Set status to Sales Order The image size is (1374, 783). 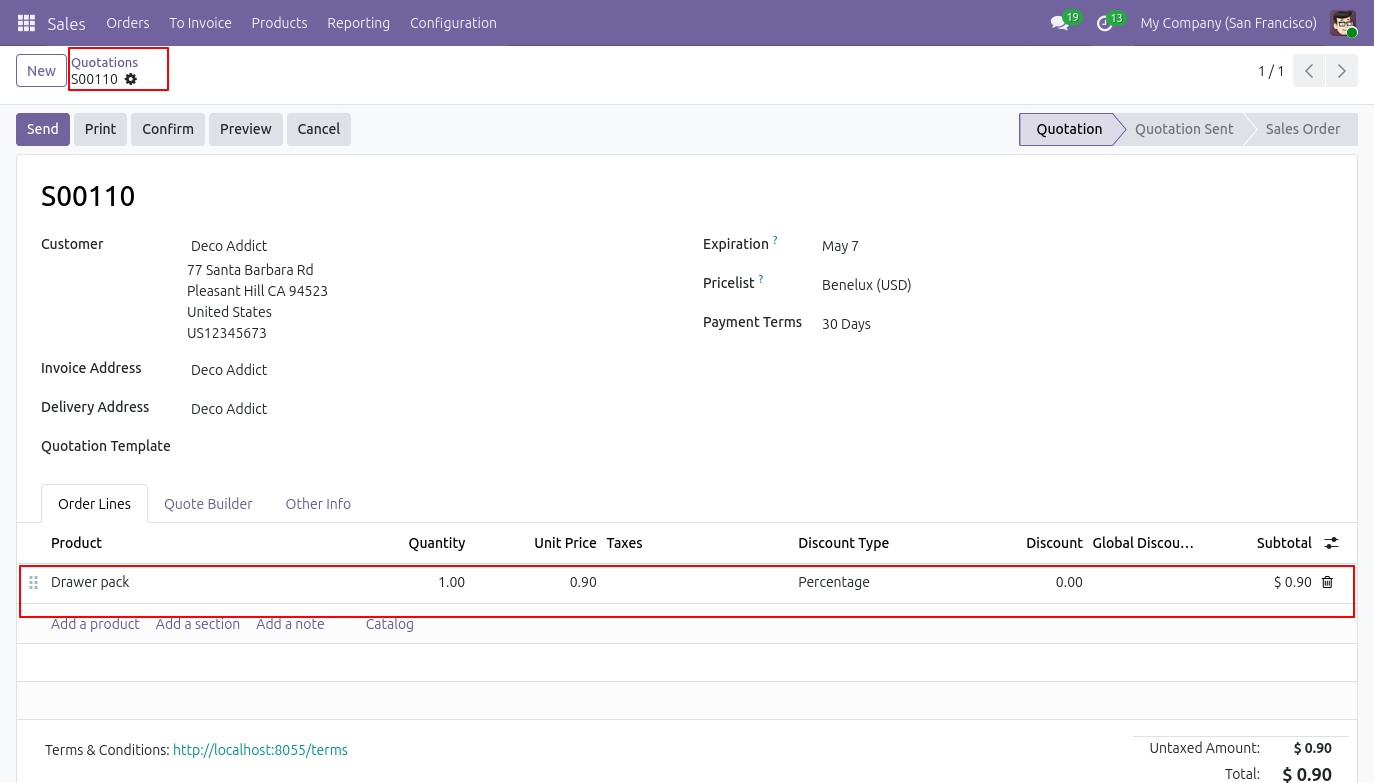point(1302,129)
